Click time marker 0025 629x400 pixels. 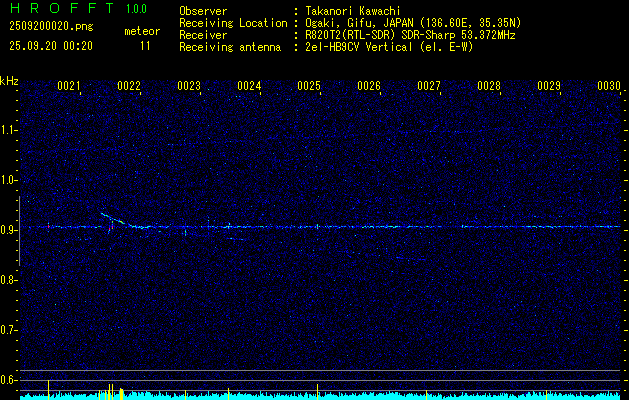pos(309,86)
